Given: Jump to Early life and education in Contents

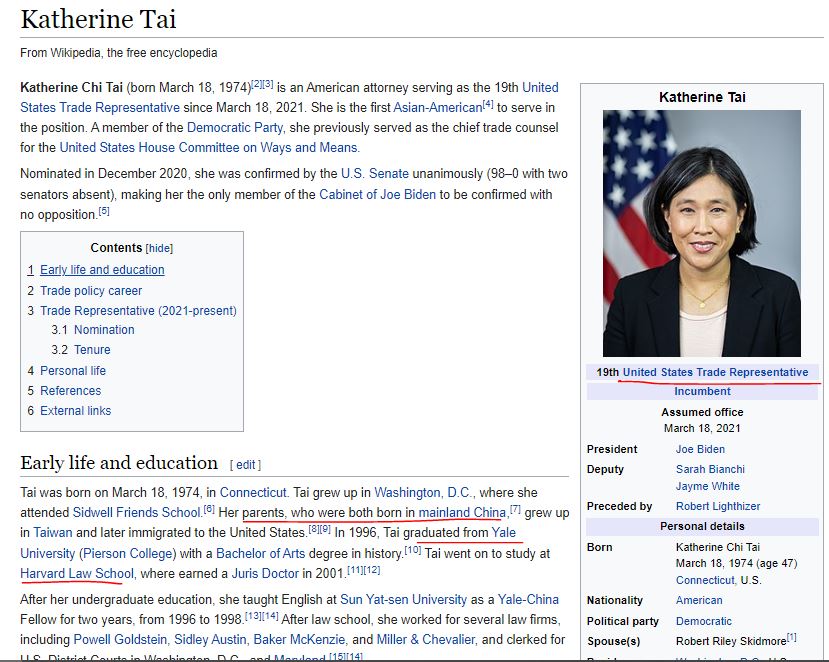Looking at the screenshot, I should point(102,270).
